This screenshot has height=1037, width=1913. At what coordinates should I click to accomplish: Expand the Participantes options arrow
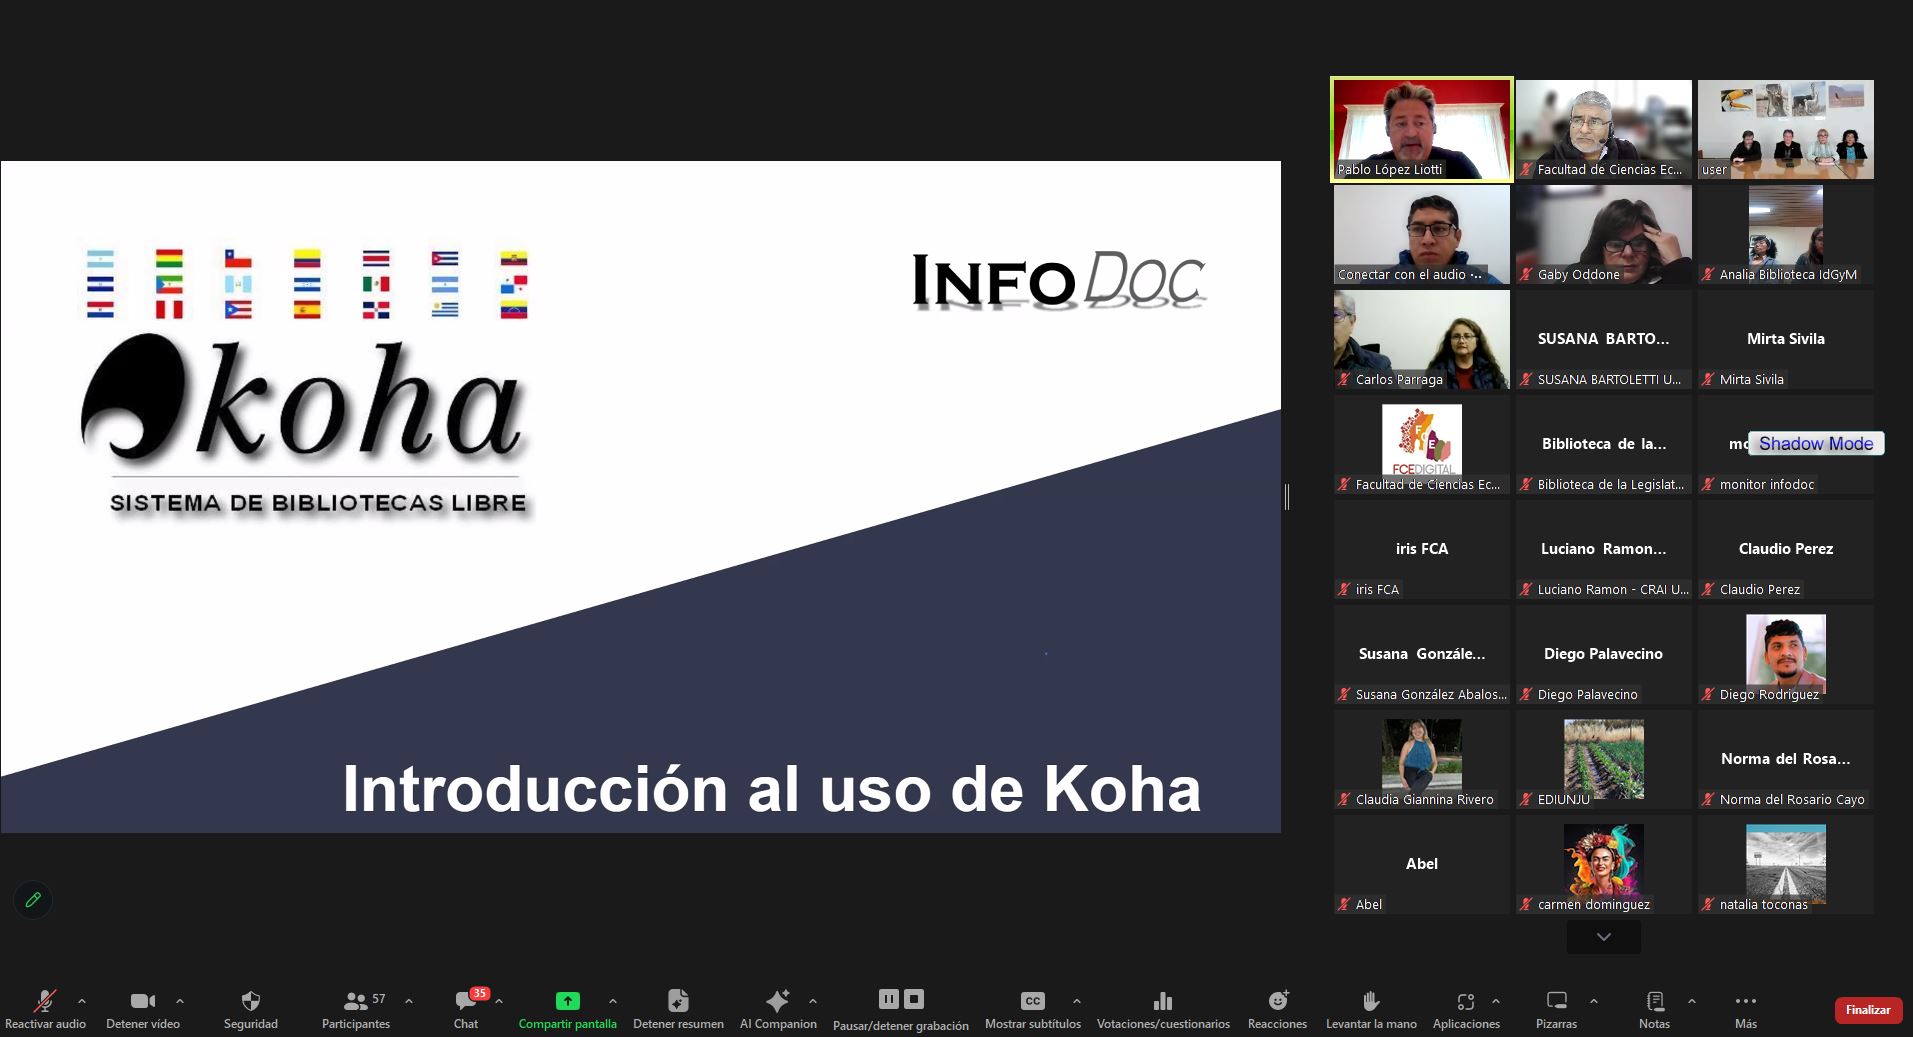click(x=409, y=1001)
